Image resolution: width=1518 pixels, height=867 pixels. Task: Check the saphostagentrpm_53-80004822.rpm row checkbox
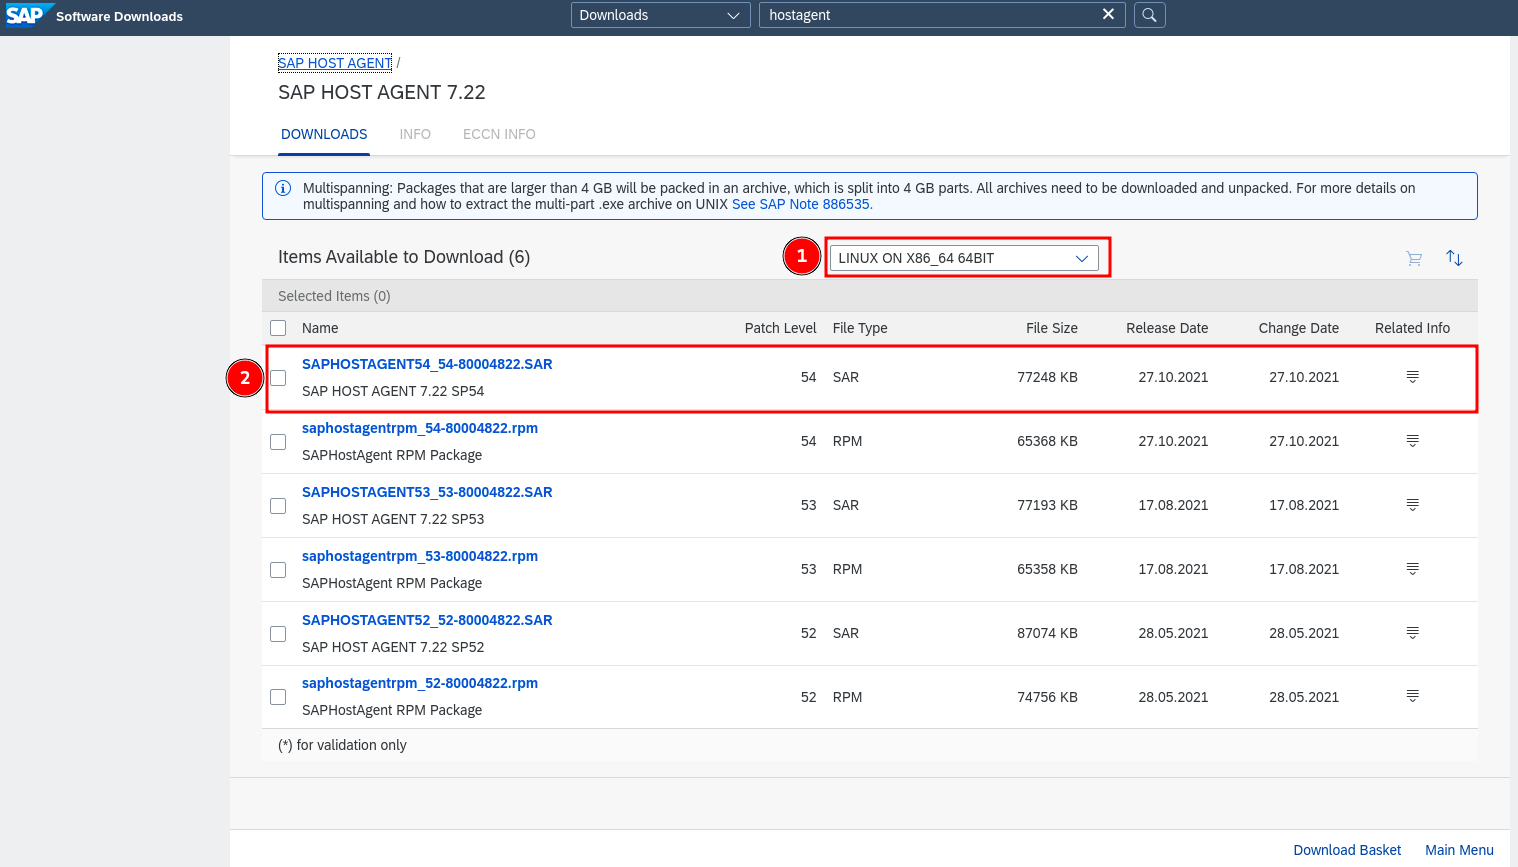click(x=279, y=570)
